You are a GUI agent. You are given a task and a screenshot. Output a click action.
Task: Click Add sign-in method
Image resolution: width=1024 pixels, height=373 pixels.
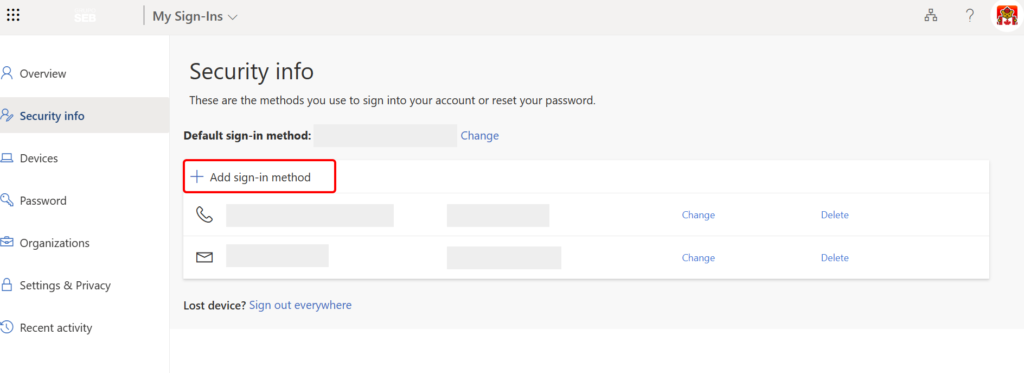click(259, 176)
